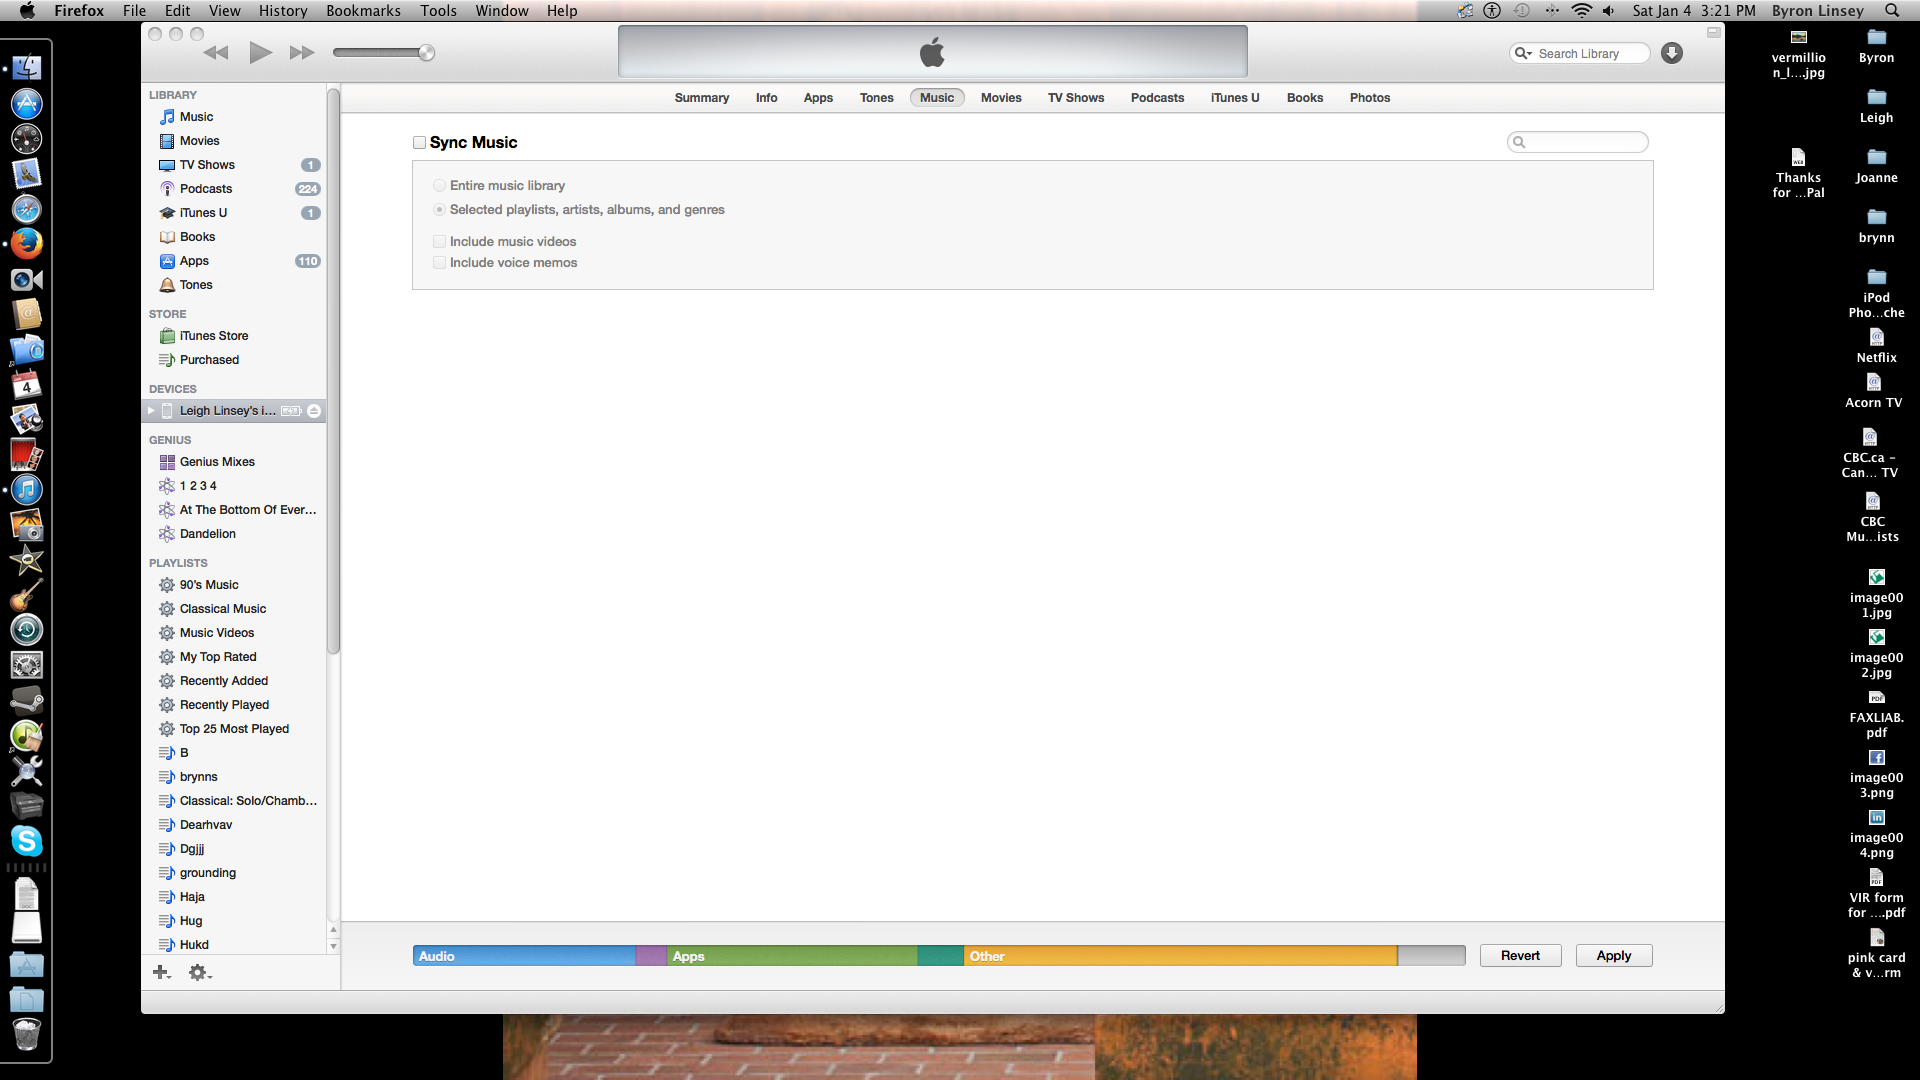
Task: Click the Revert button
Action: point(1520,956)
